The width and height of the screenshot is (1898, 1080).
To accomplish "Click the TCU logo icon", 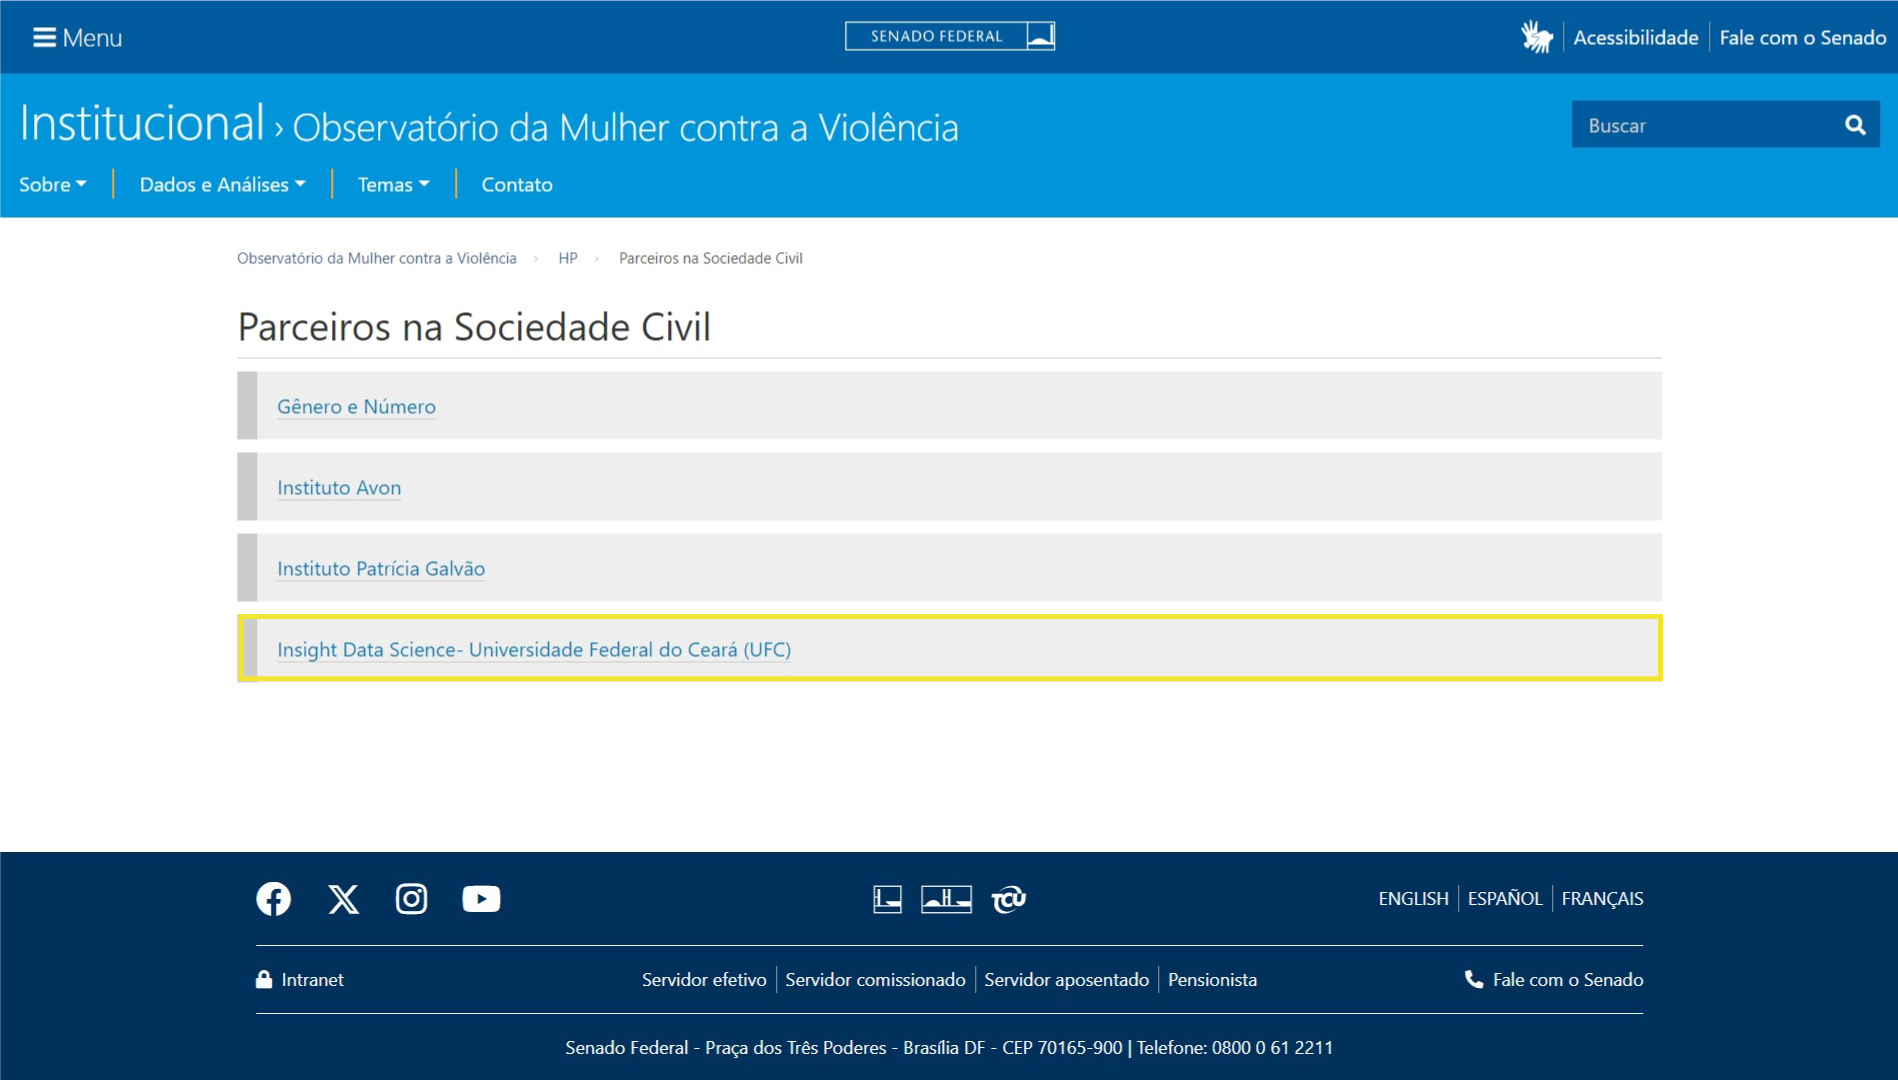I will (x=1008, y=899).
